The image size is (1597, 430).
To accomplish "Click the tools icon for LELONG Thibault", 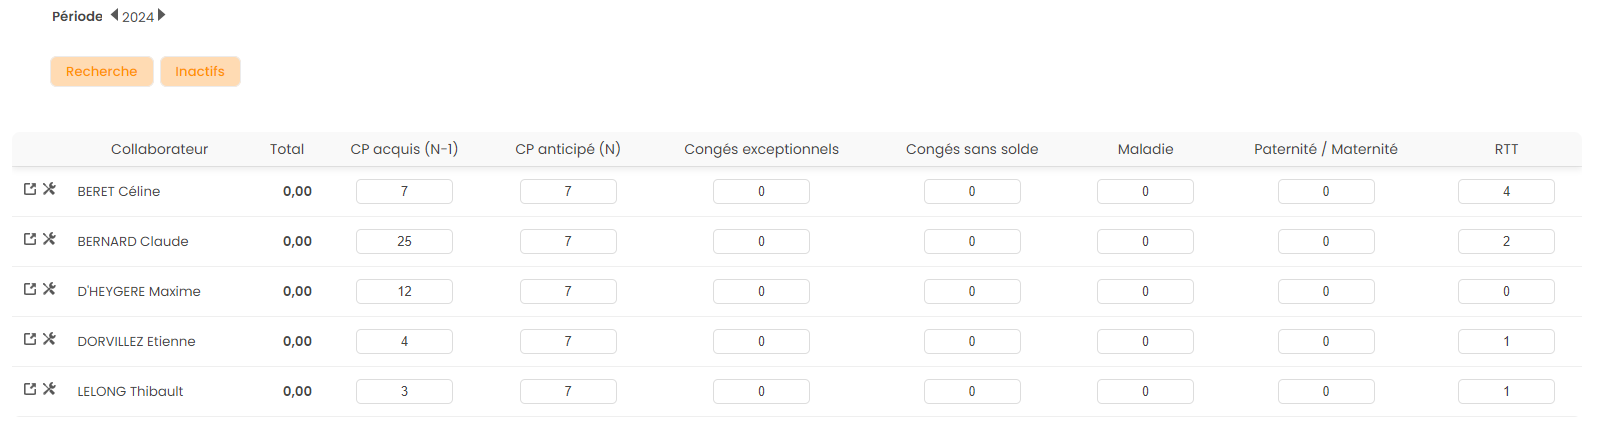I will (x=49, y=389).
